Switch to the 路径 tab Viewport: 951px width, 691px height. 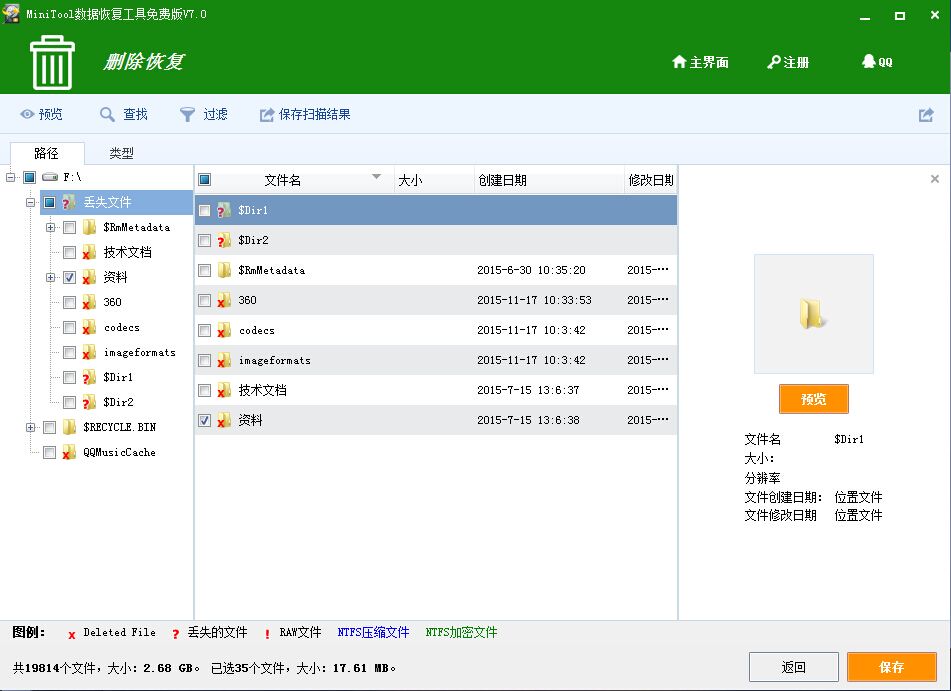click(47, 153)
